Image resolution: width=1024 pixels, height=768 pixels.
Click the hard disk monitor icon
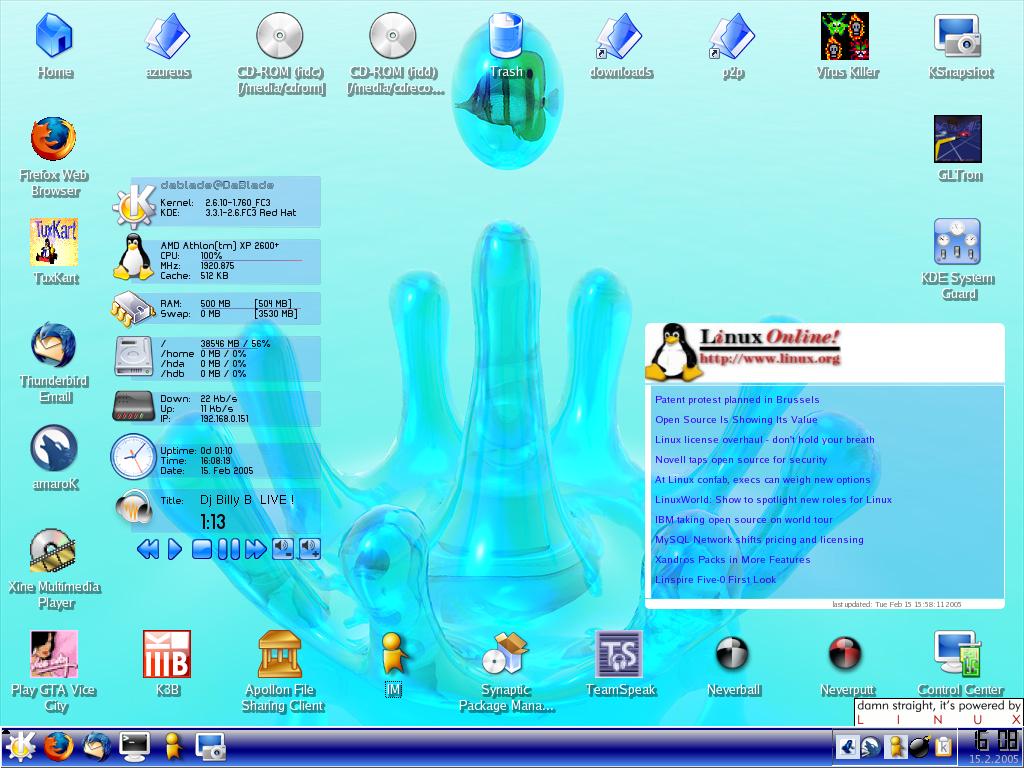click(134, 357)
